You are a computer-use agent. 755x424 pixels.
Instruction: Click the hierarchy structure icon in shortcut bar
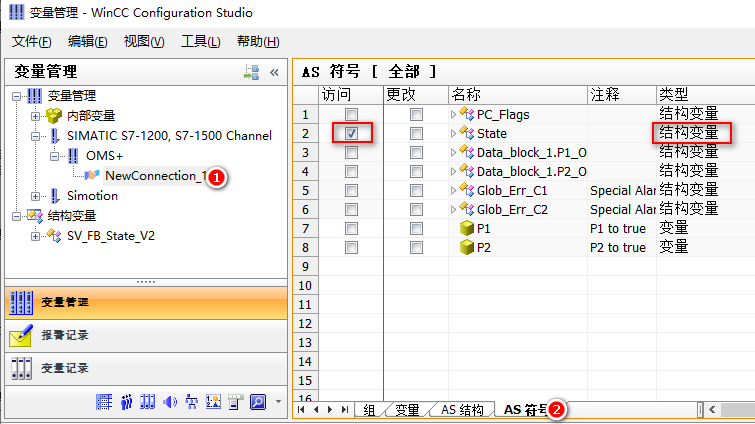click(x=191, y=402)
